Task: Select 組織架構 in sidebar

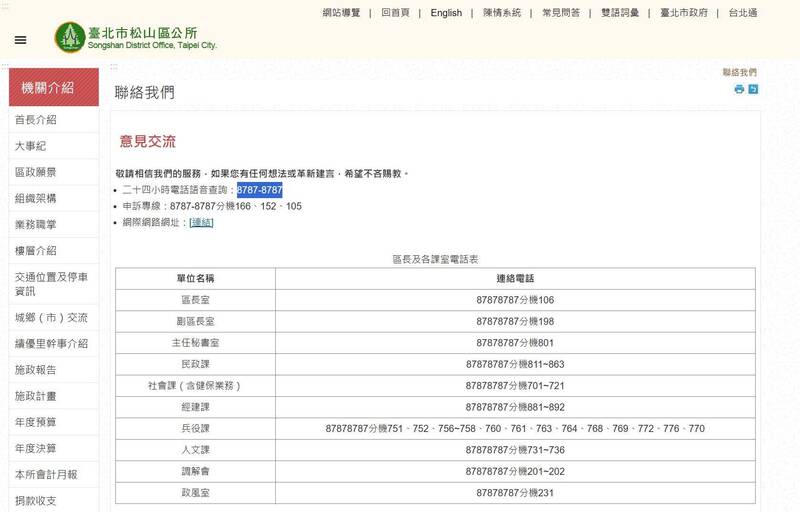Action: coord(35,198)
